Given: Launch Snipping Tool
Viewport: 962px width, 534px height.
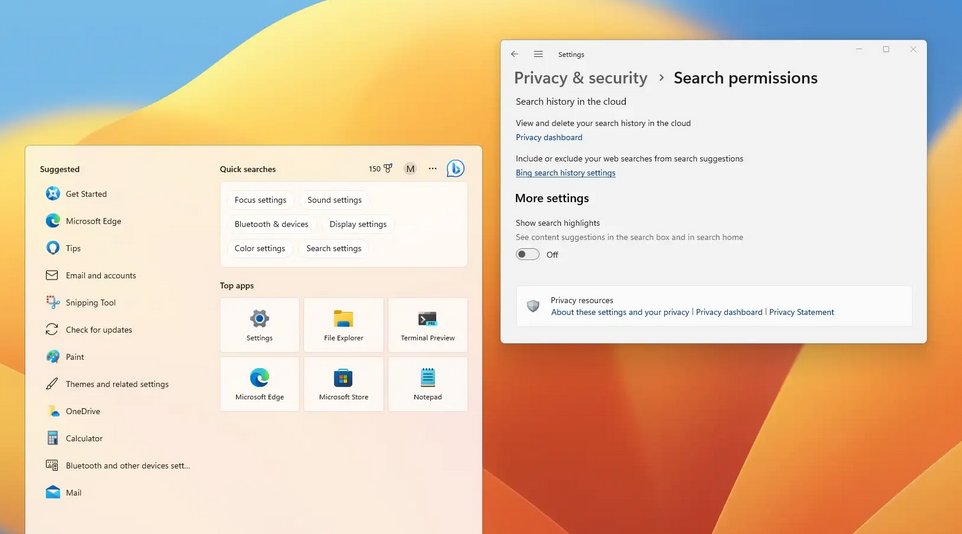Looking at the screenshot, I should coord(80,303).
